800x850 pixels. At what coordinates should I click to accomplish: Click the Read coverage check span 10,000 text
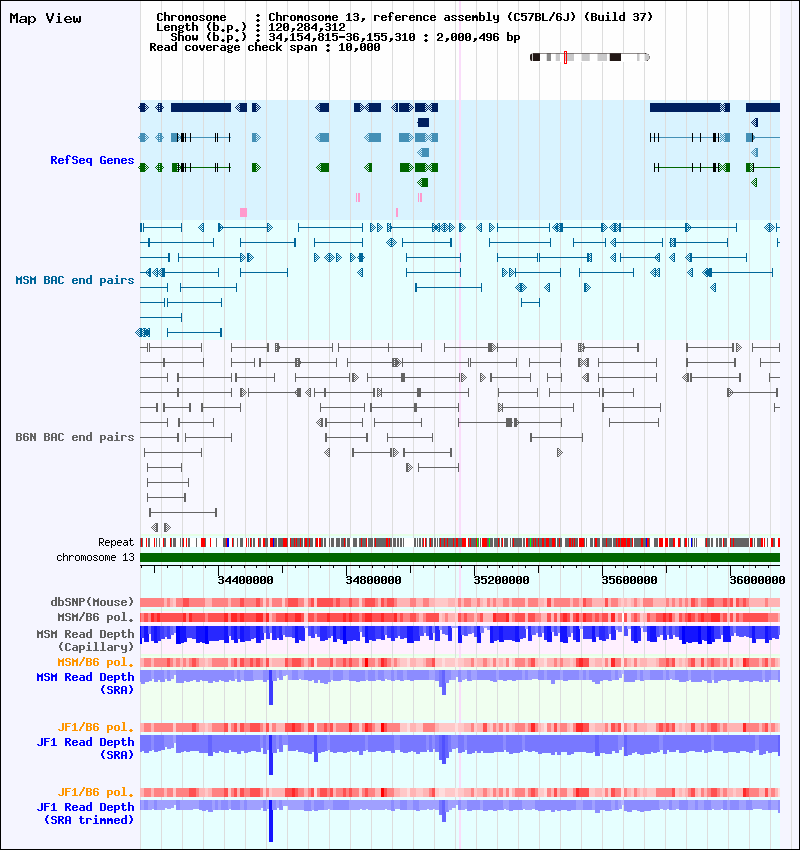(264, 47)
